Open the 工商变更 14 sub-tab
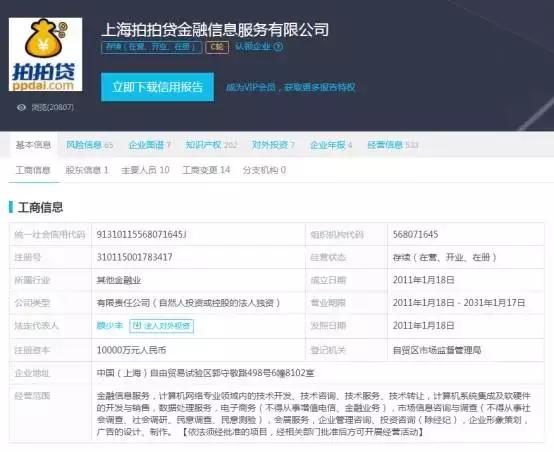The image size is (554, 452). tap(206, 170)
